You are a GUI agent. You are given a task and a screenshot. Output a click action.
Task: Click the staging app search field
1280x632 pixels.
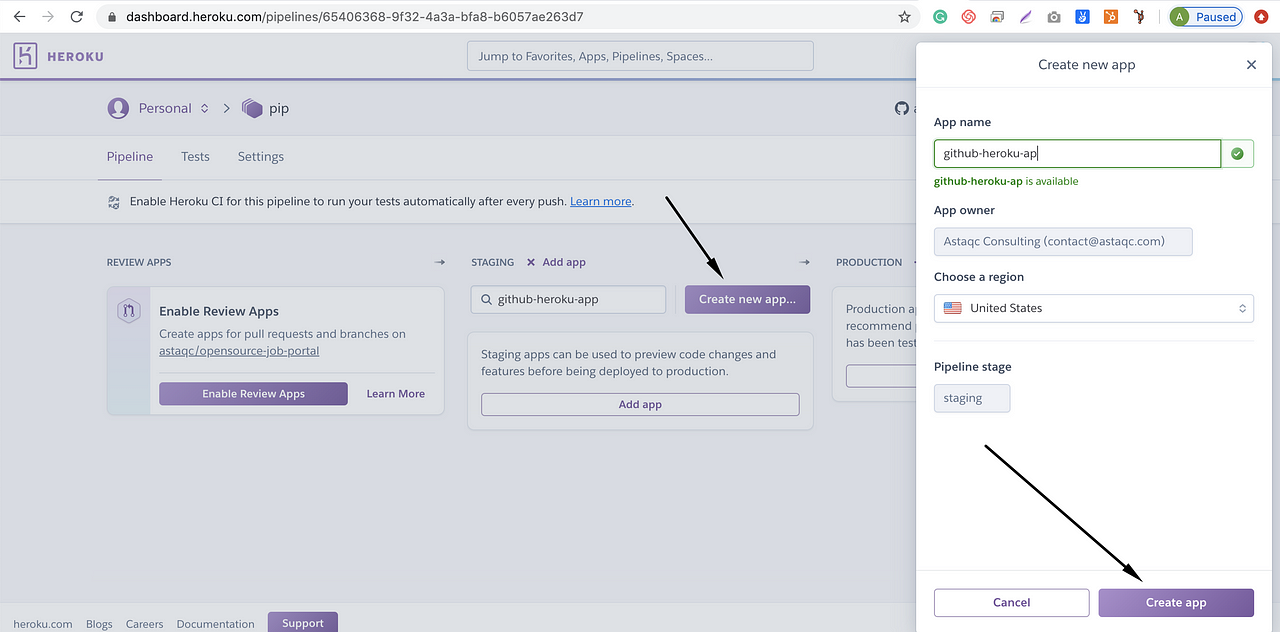[568, 299]
